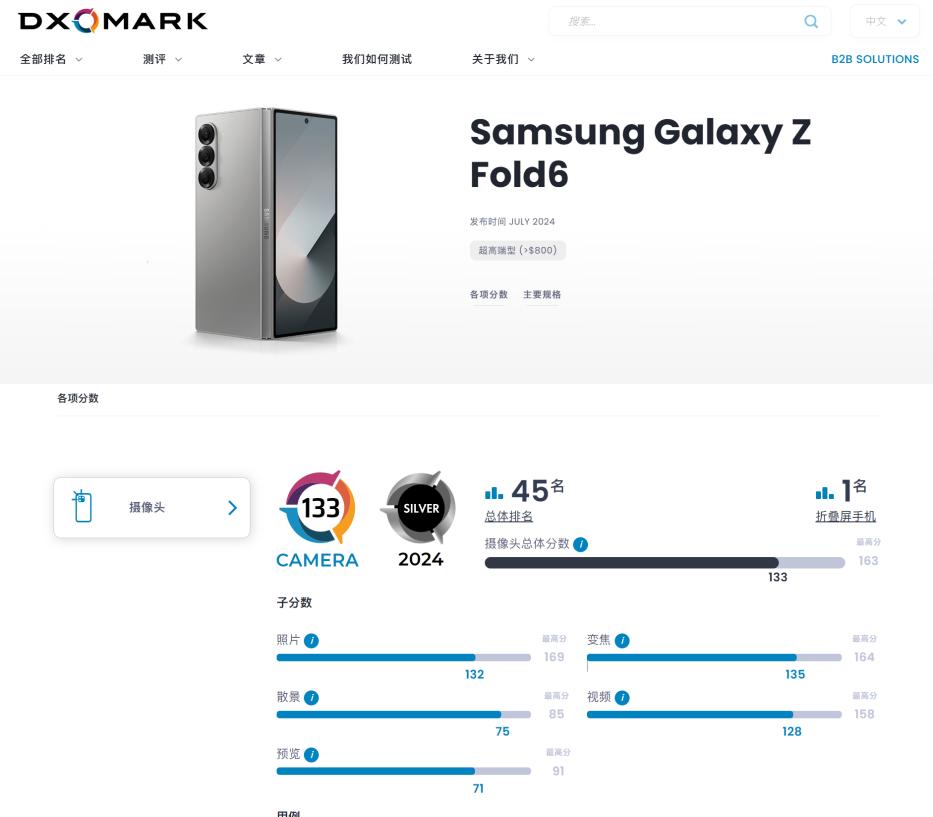This screenshot has height=817, width=933.
Task: Click the search magnifier icon
Action: coord(811,21)
